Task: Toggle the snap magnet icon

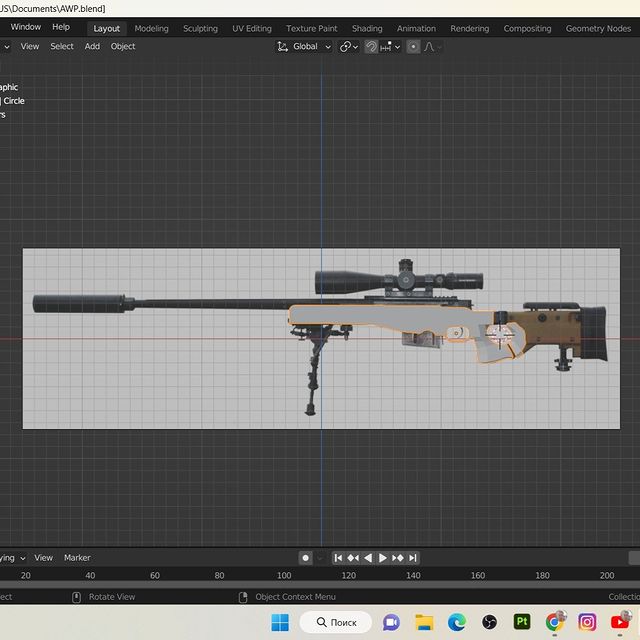Action: click(x=371, y=47)
